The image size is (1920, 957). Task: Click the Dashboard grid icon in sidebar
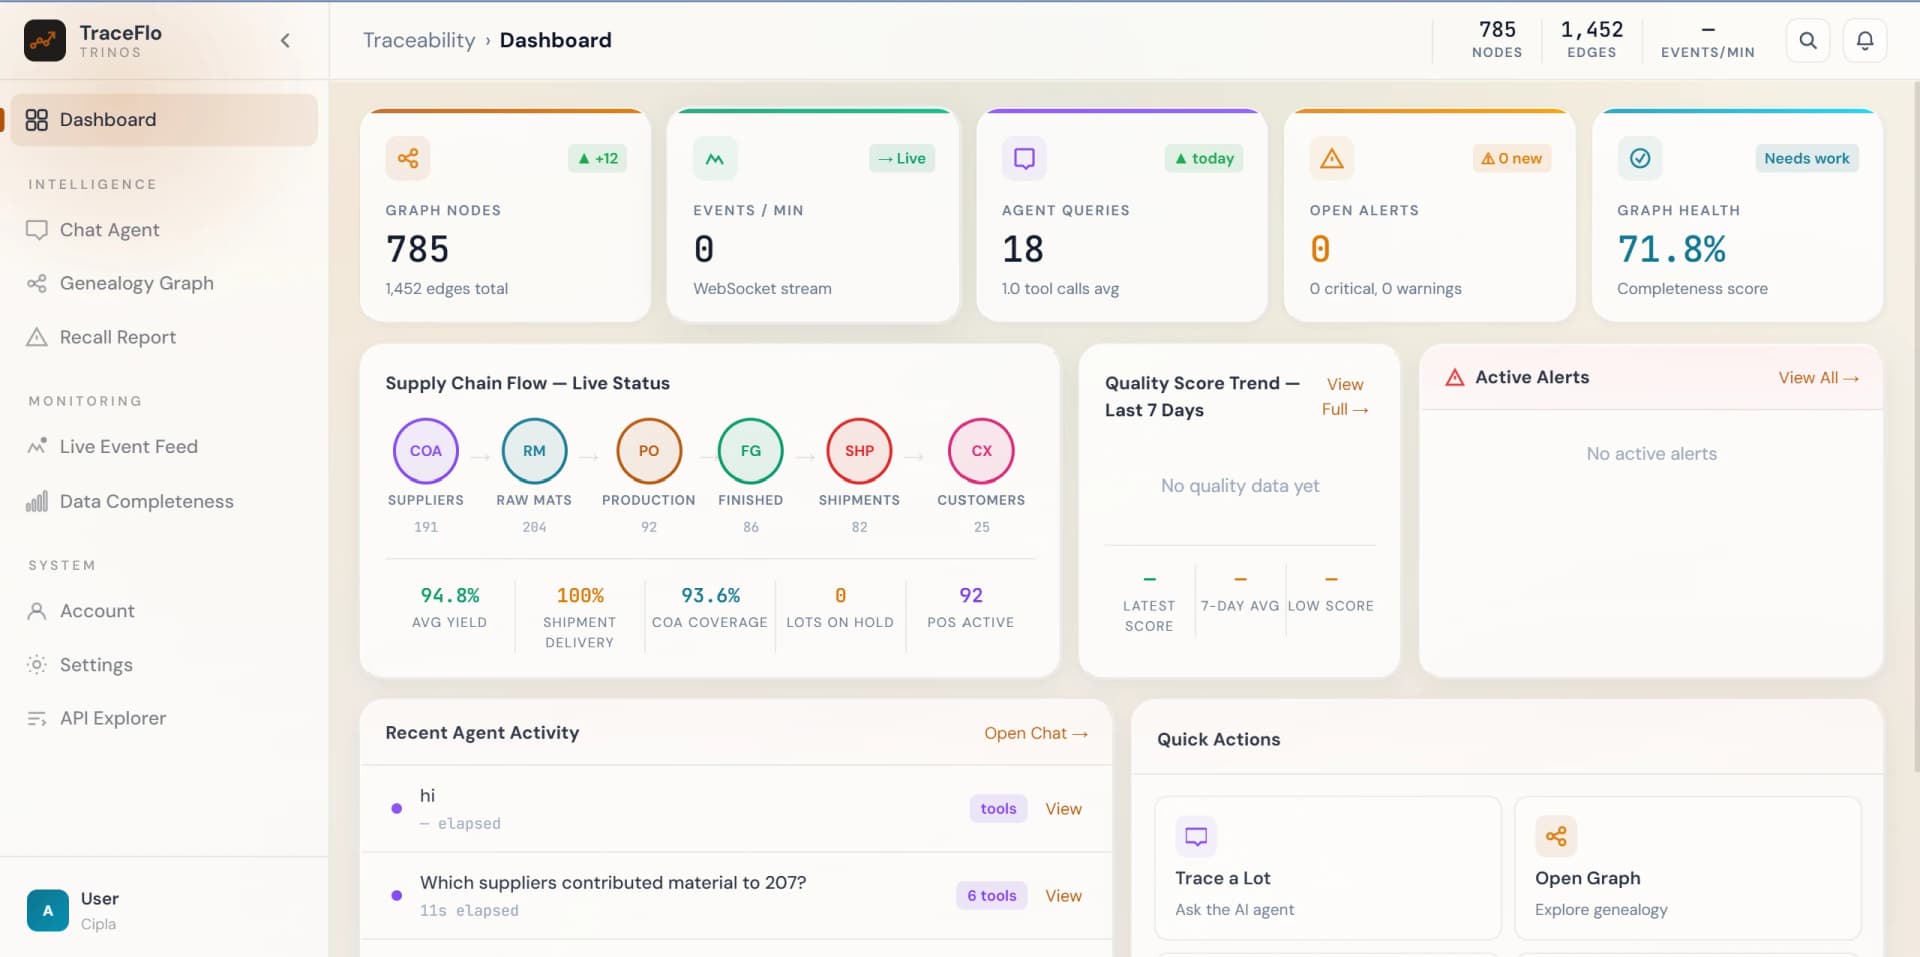[x=37, y=120]
